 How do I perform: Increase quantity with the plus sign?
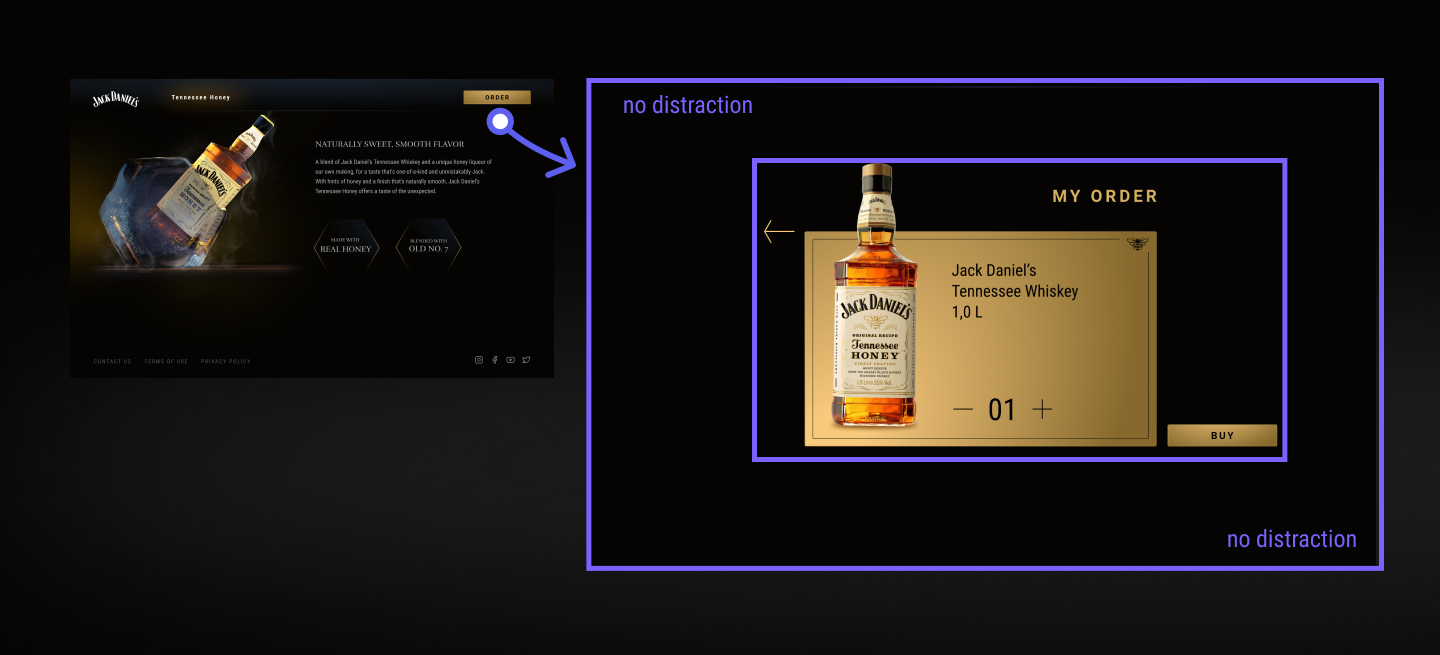pyautogui.click(x=1042, y=409)
